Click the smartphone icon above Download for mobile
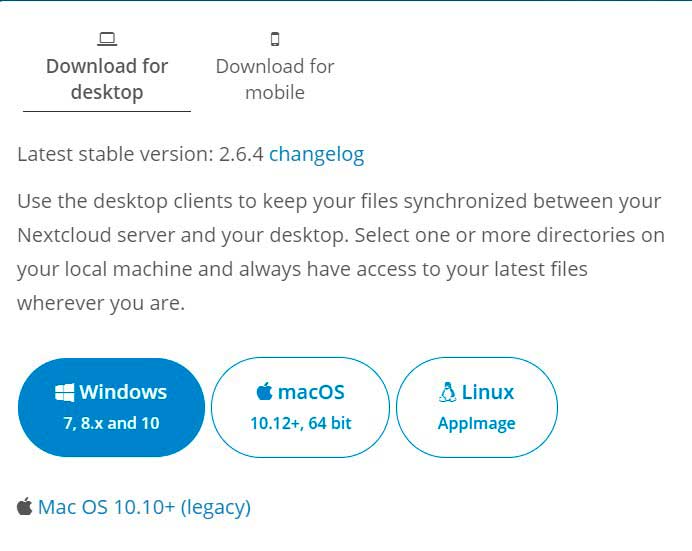This screenshot has width=692, height=551. [x=275, y=39]
